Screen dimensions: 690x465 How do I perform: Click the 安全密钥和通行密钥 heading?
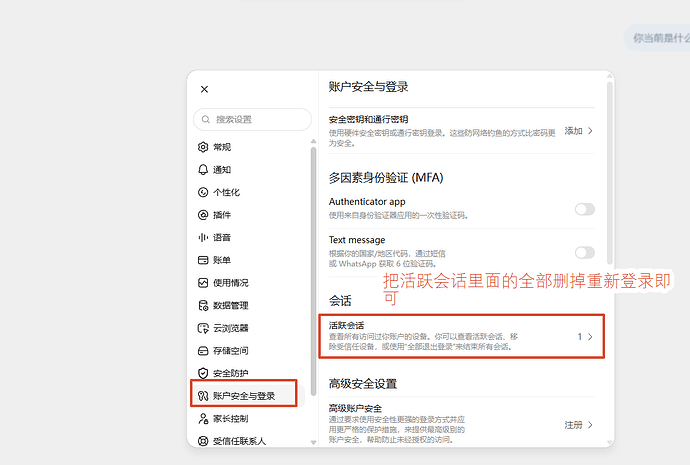368,119
